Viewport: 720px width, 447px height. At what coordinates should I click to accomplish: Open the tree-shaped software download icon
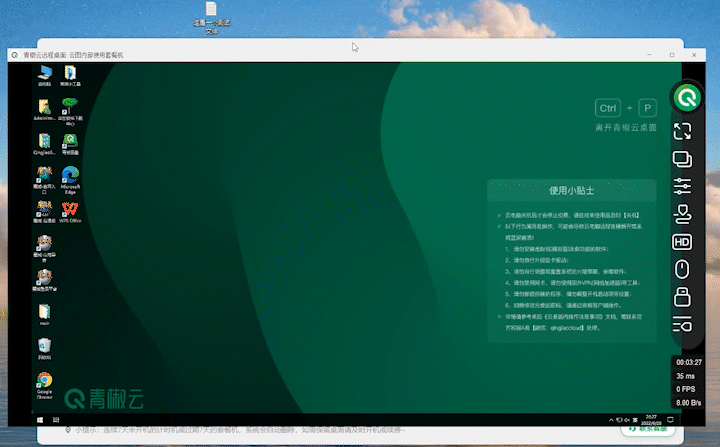[70, 111]
